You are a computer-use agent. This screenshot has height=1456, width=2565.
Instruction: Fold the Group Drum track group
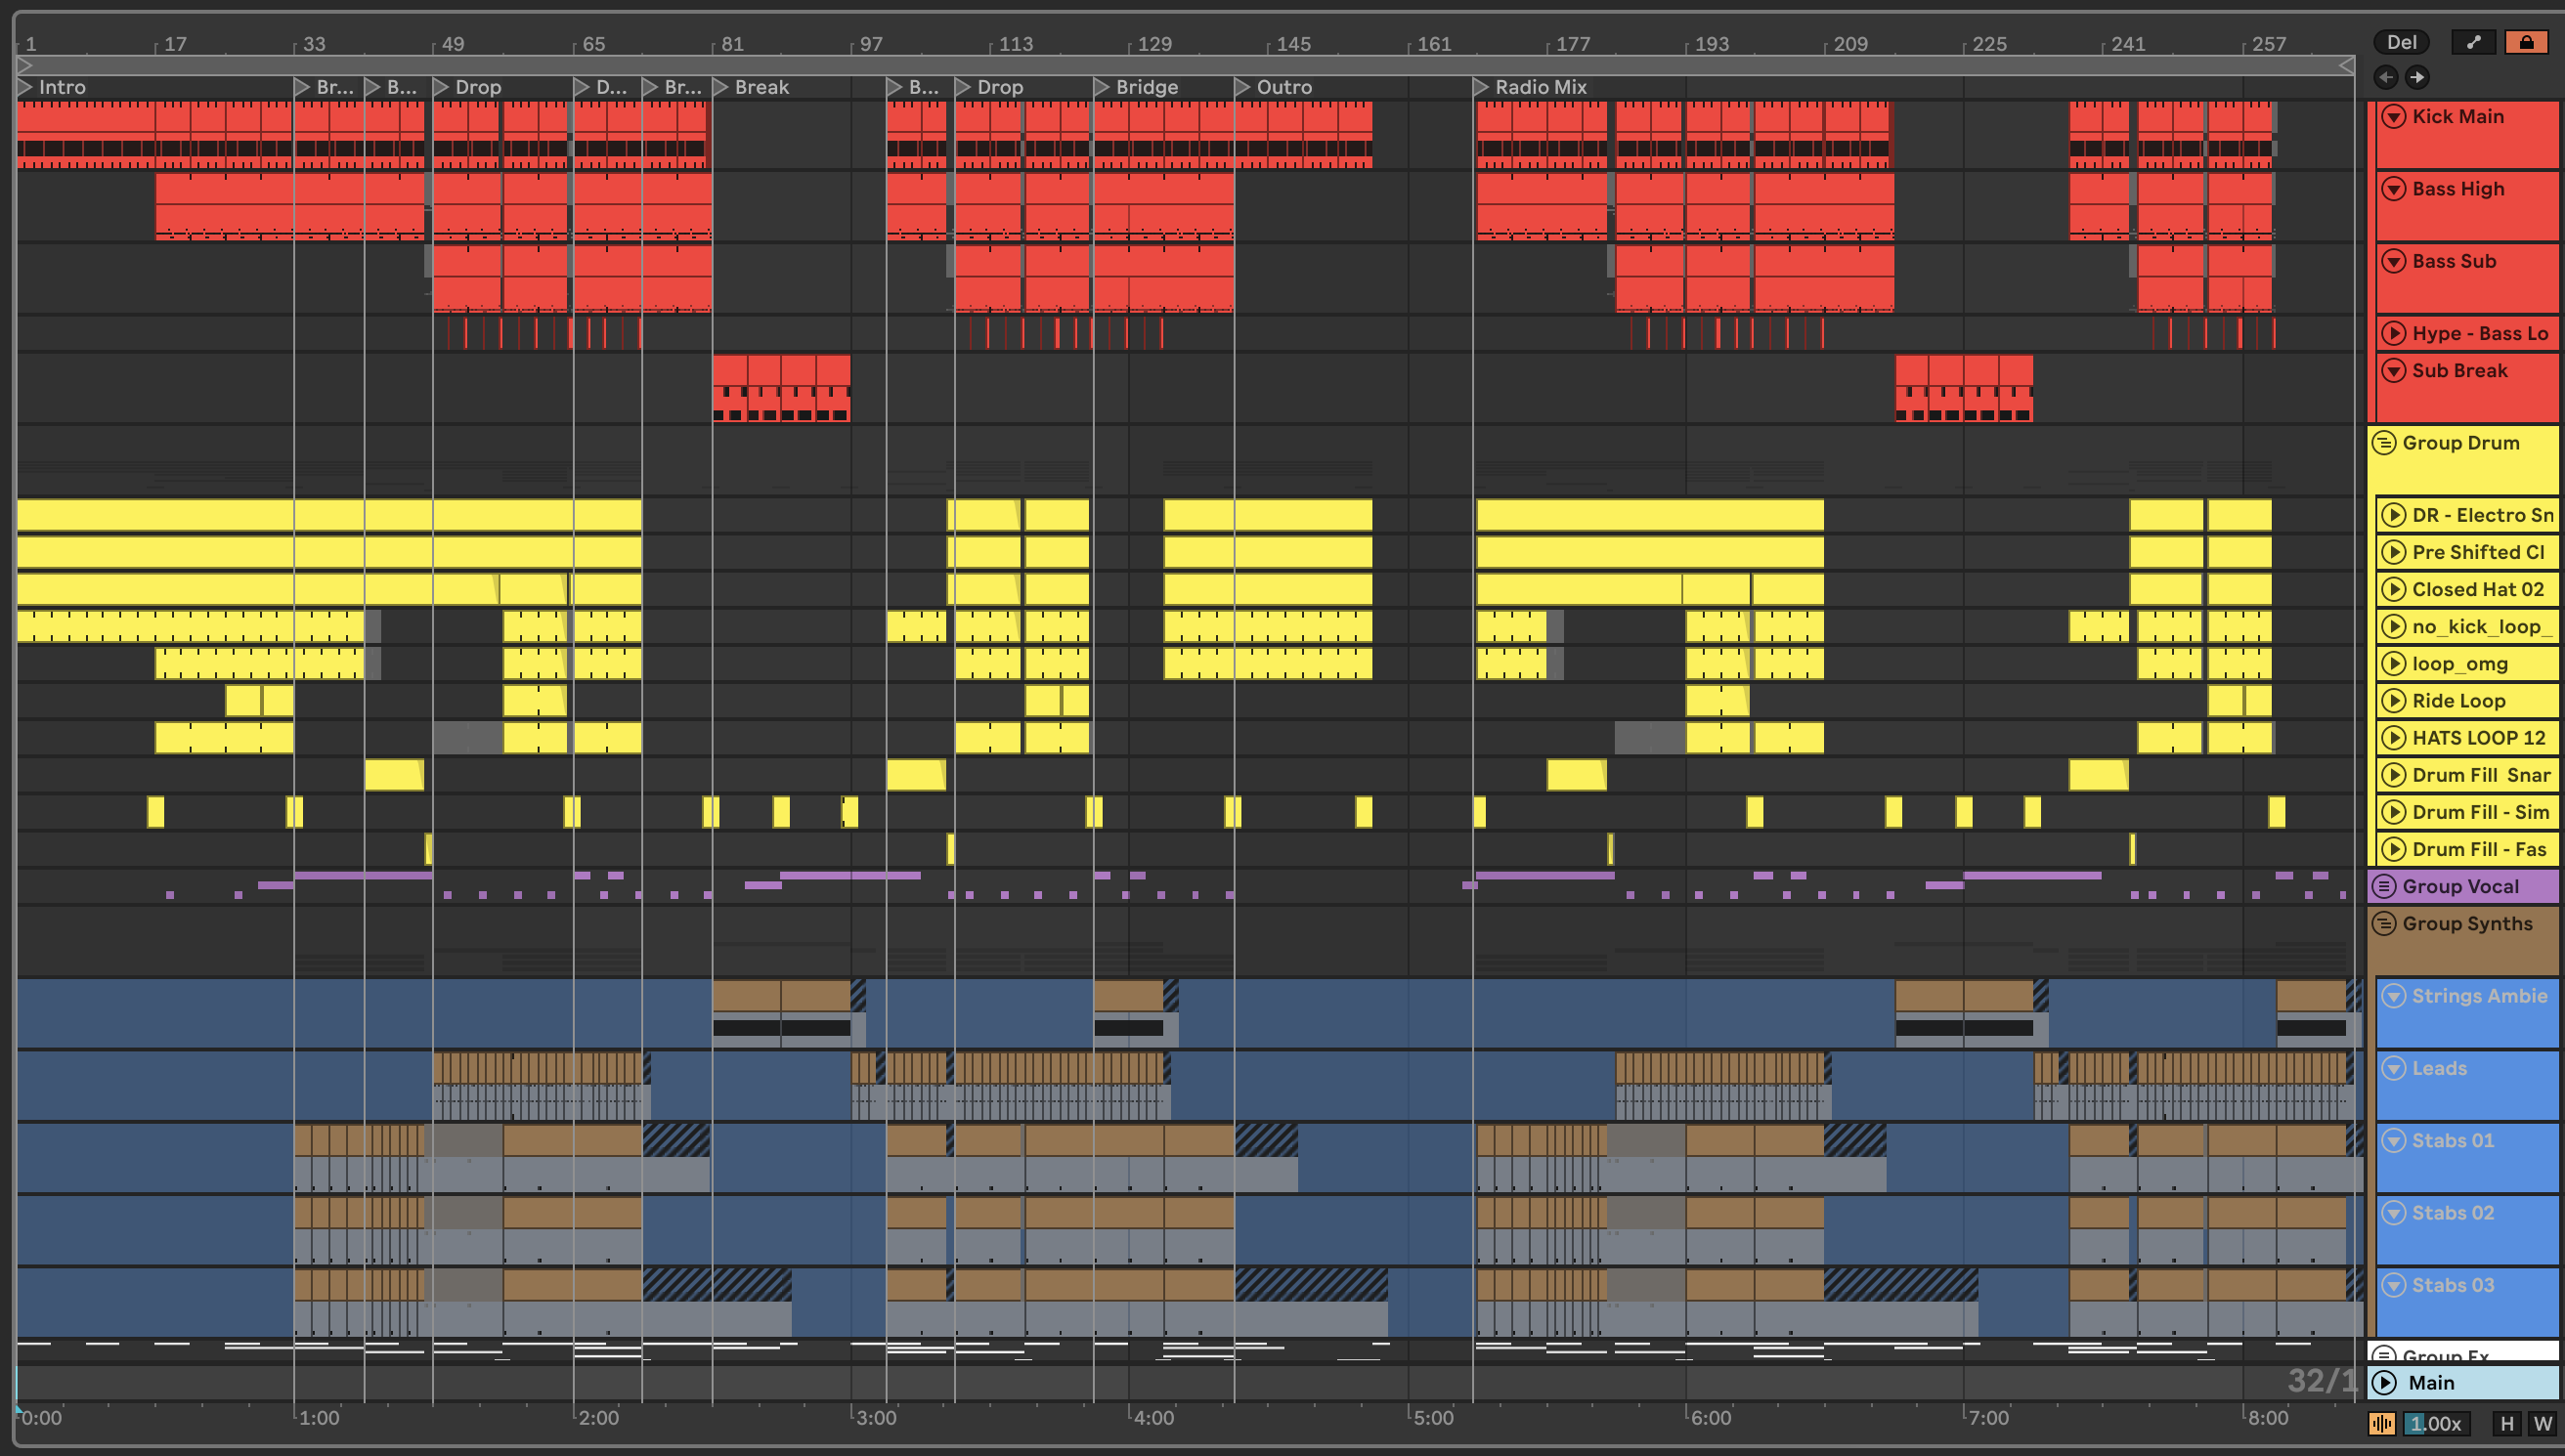(x=2384, y=443)
